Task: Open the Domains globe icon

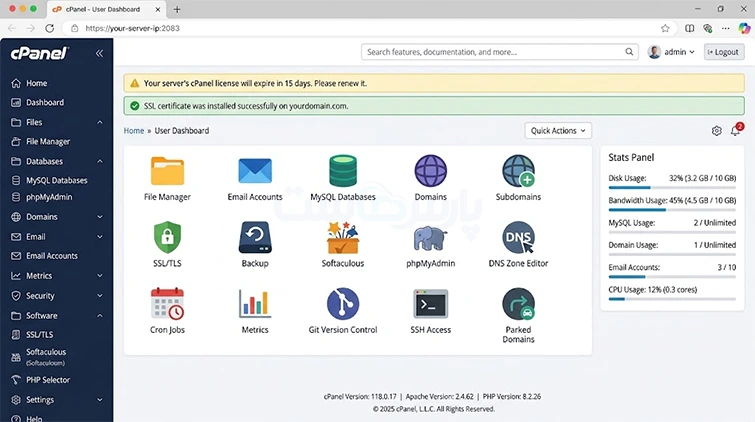Action: click(430, 171)
